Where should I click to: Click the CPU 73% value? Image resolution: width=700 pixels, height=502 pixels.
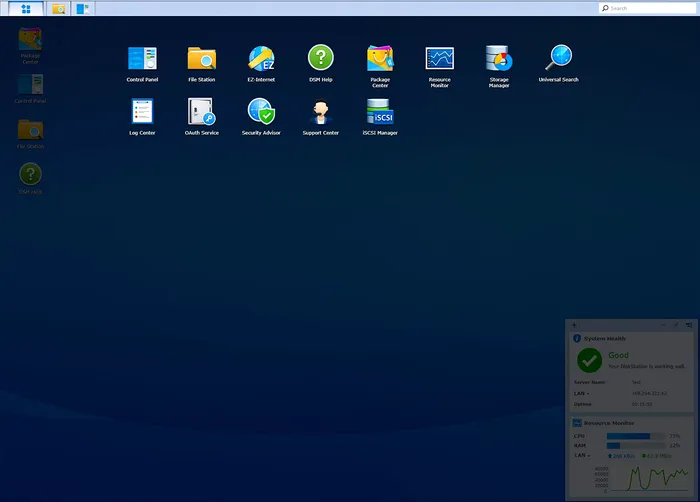(675, 436)
